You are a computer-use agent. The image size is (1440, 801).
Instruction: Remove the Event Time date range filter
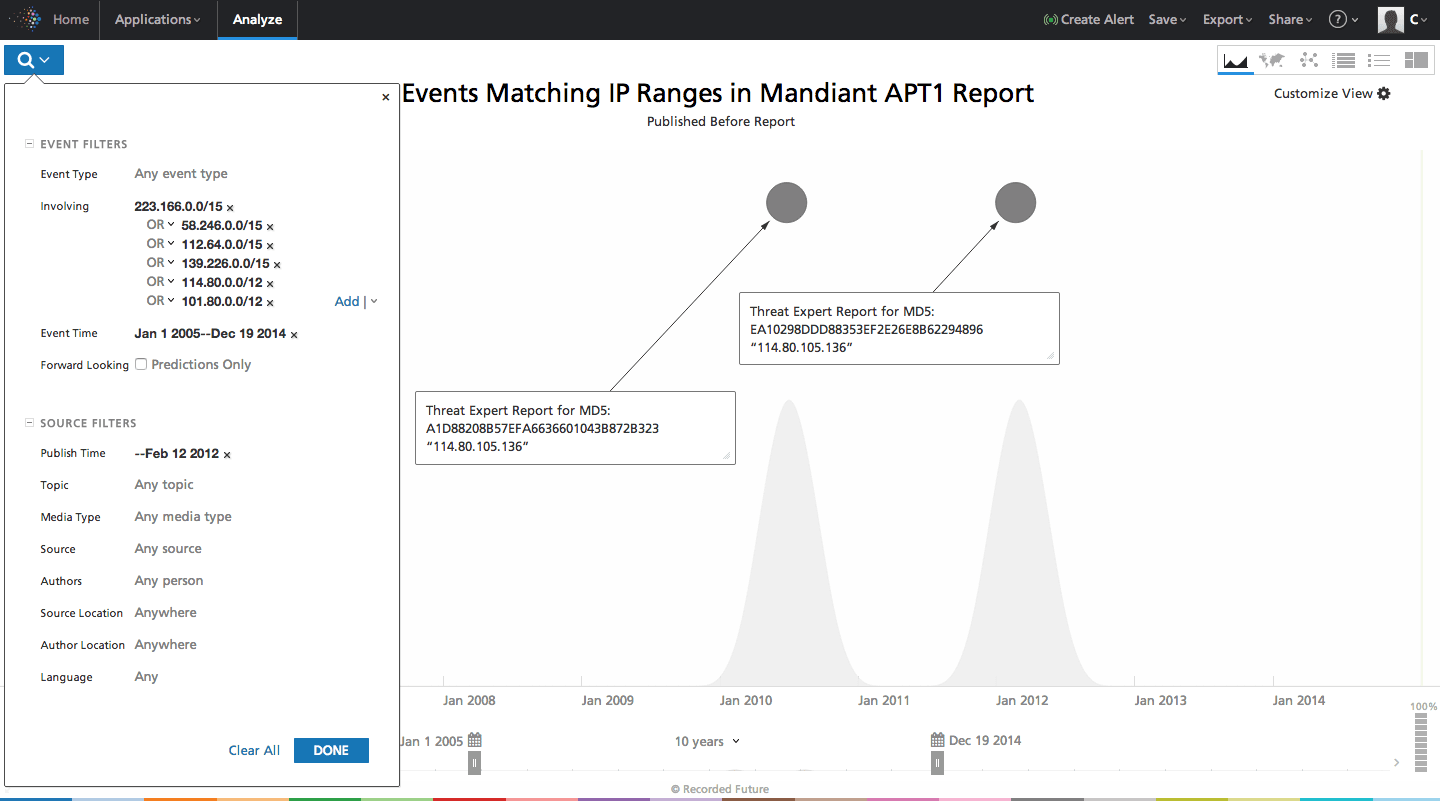294,335
